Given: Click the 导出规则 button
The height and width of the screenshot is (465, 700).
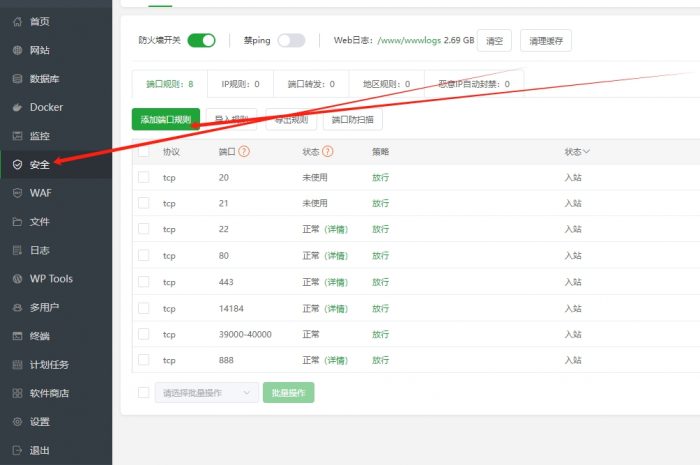Looking at the screenshot, I should click(x=291, y=119).
